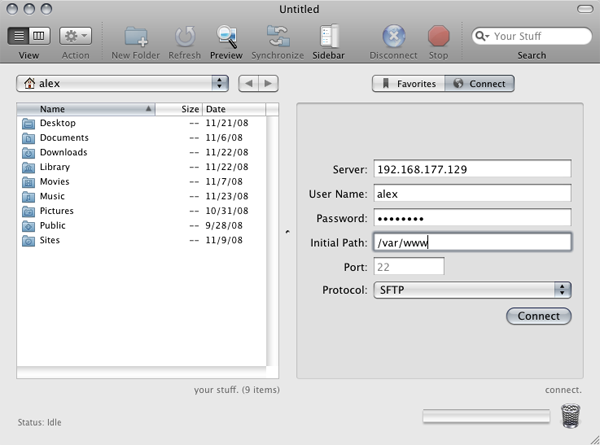
Task: Click the red Stop icon
Action: tap(439, 36)
